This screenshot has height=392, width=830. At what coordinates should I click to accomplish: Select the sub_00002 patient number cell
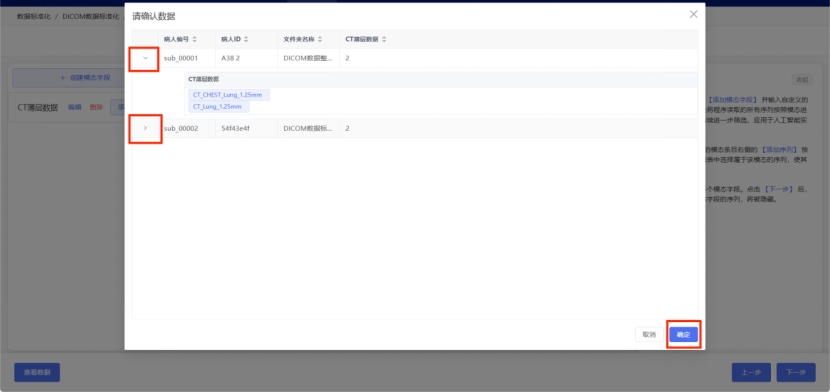click(x=187, y=128)
